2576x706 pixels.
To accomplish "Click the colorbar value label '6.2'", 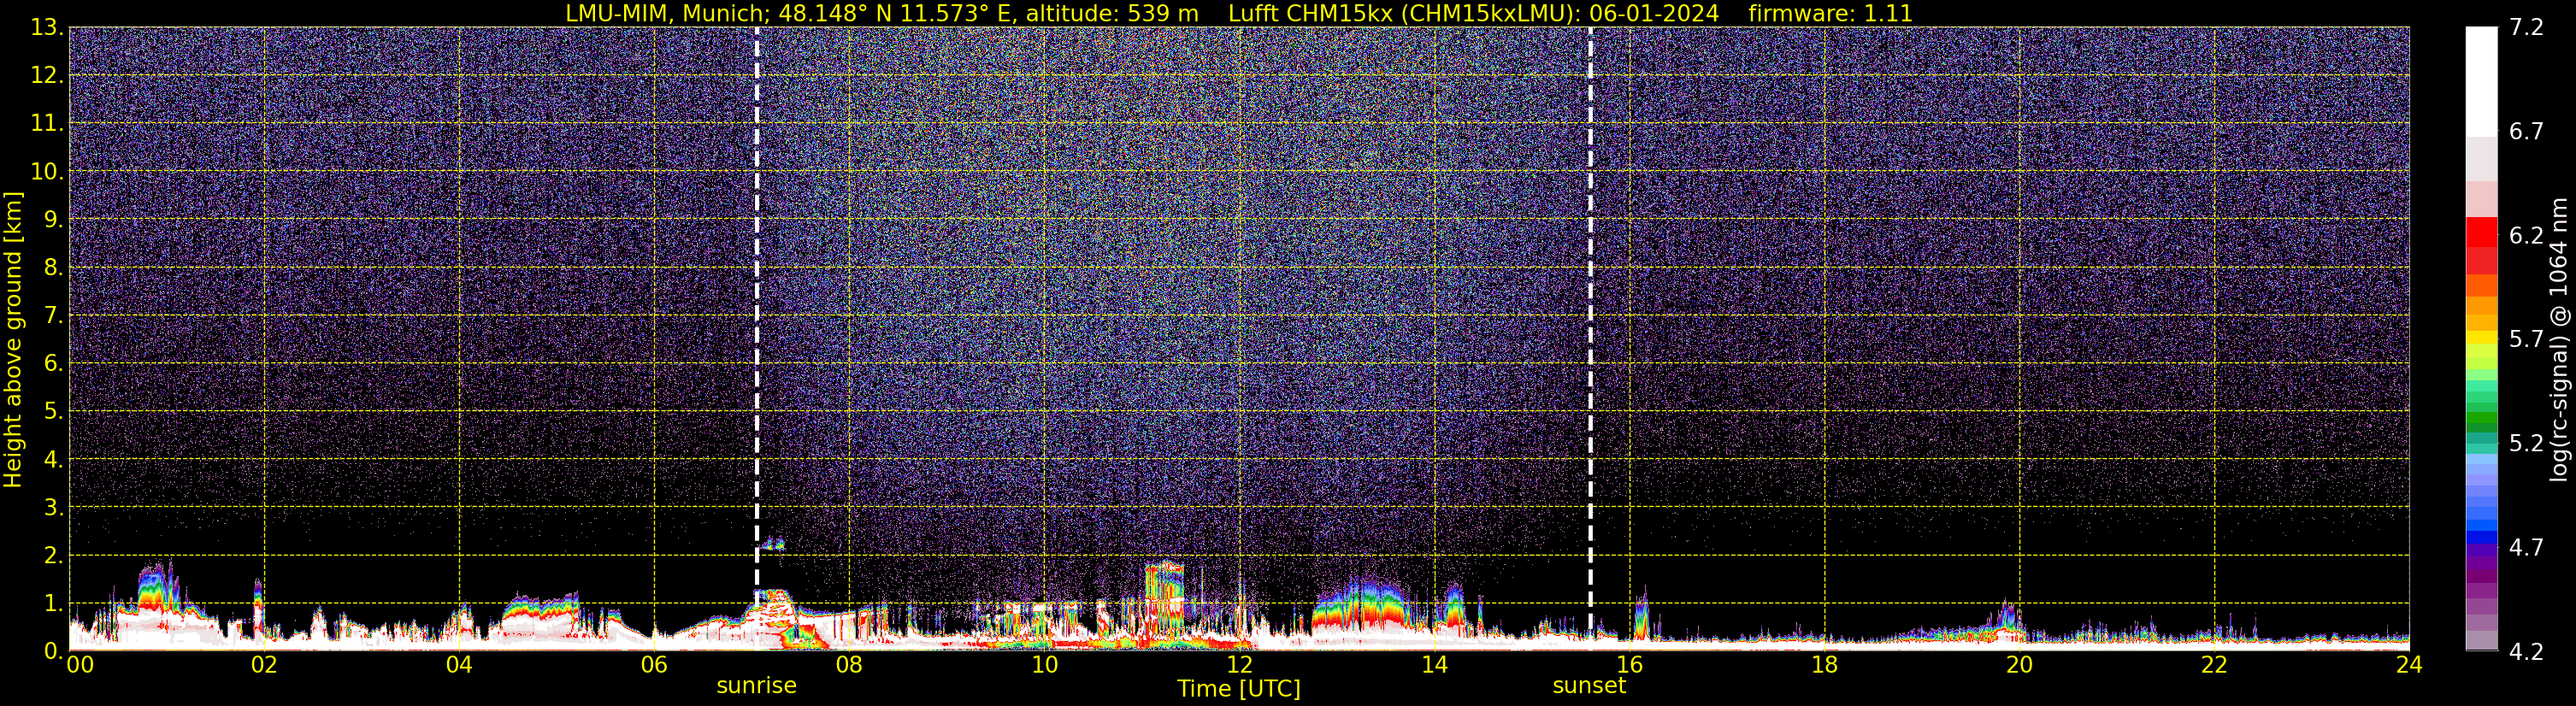I will click(2526, 235).
